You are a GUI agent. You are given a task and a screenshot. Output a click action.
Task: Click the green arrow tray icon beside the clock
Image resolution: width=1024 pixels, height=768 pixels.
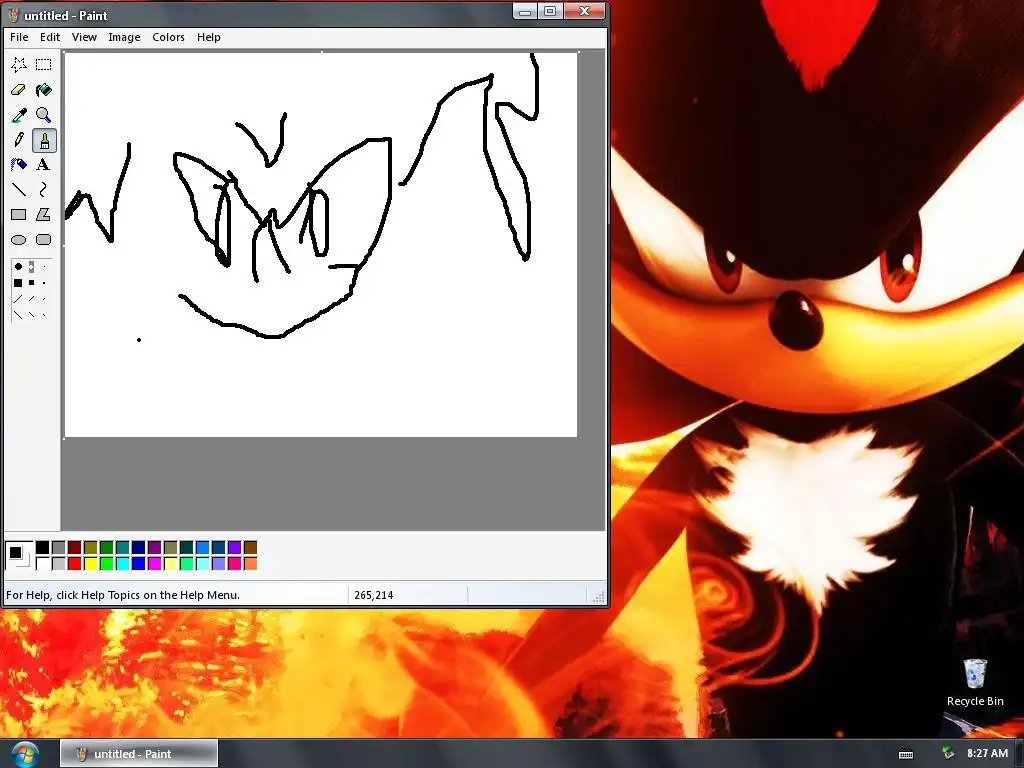click(x=948, y=753)
